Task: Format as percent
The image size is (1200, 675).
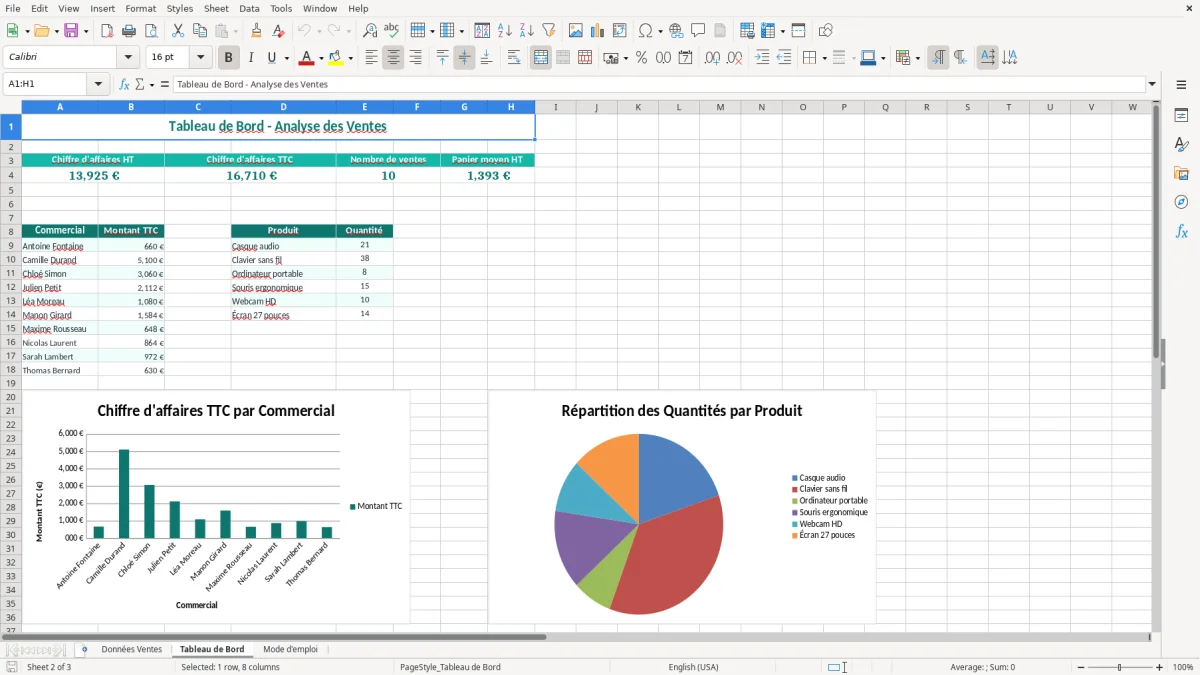Action: [641, 58]
